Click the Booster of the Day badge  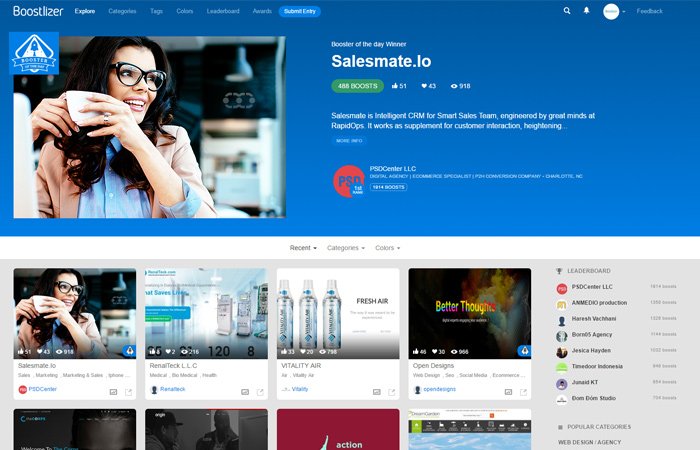click(x=34, y=53)
